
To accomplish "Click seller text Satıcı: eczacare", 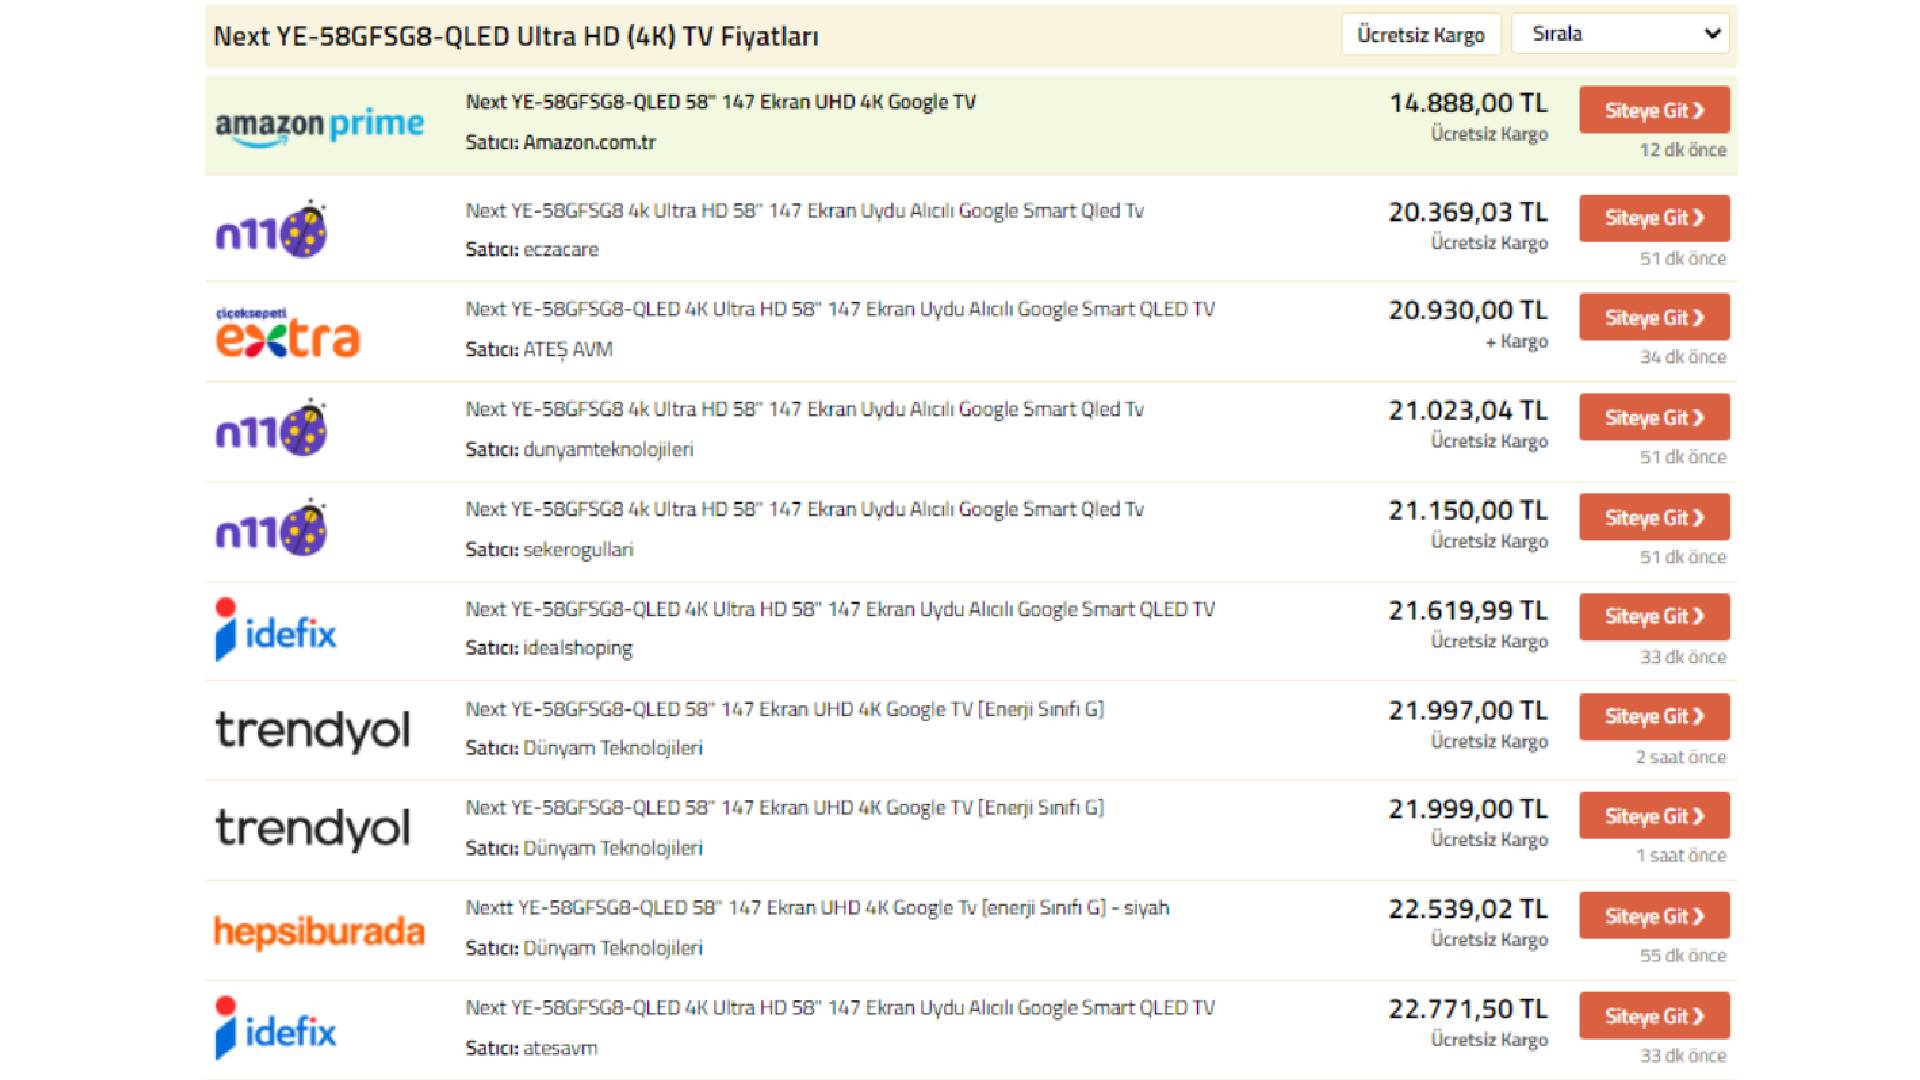I will (532, 250).
